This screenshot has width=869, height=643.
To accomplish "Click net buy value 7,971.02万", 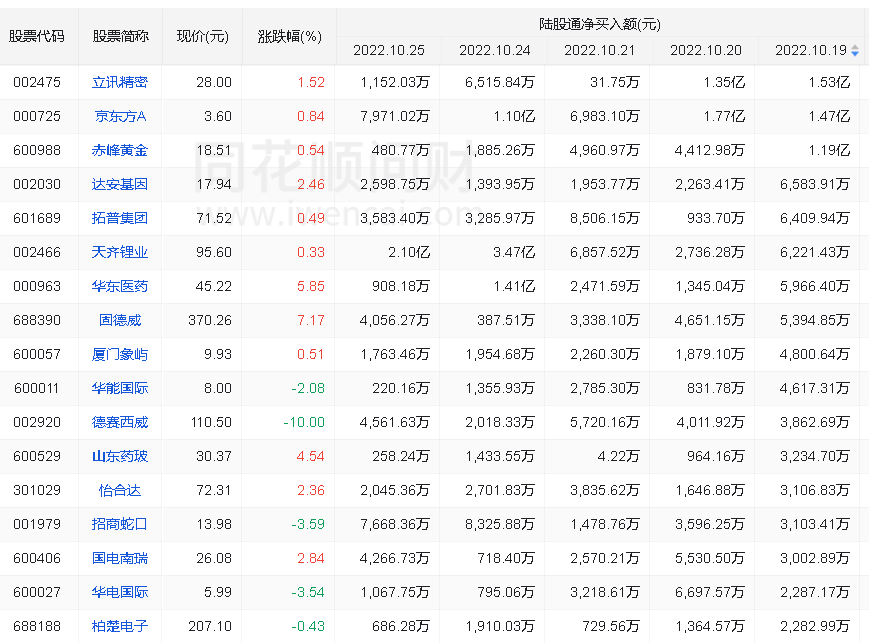I will pyautogui.click(x=395, y=116).
